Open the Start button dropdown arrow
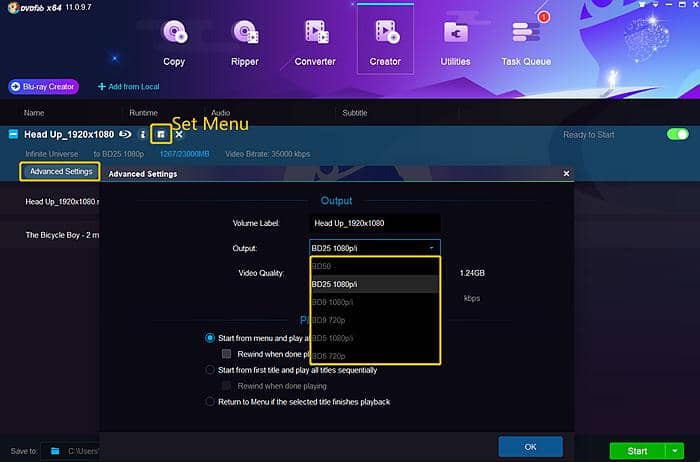Screen dimensions: 700x462 (x=675, y=451)
